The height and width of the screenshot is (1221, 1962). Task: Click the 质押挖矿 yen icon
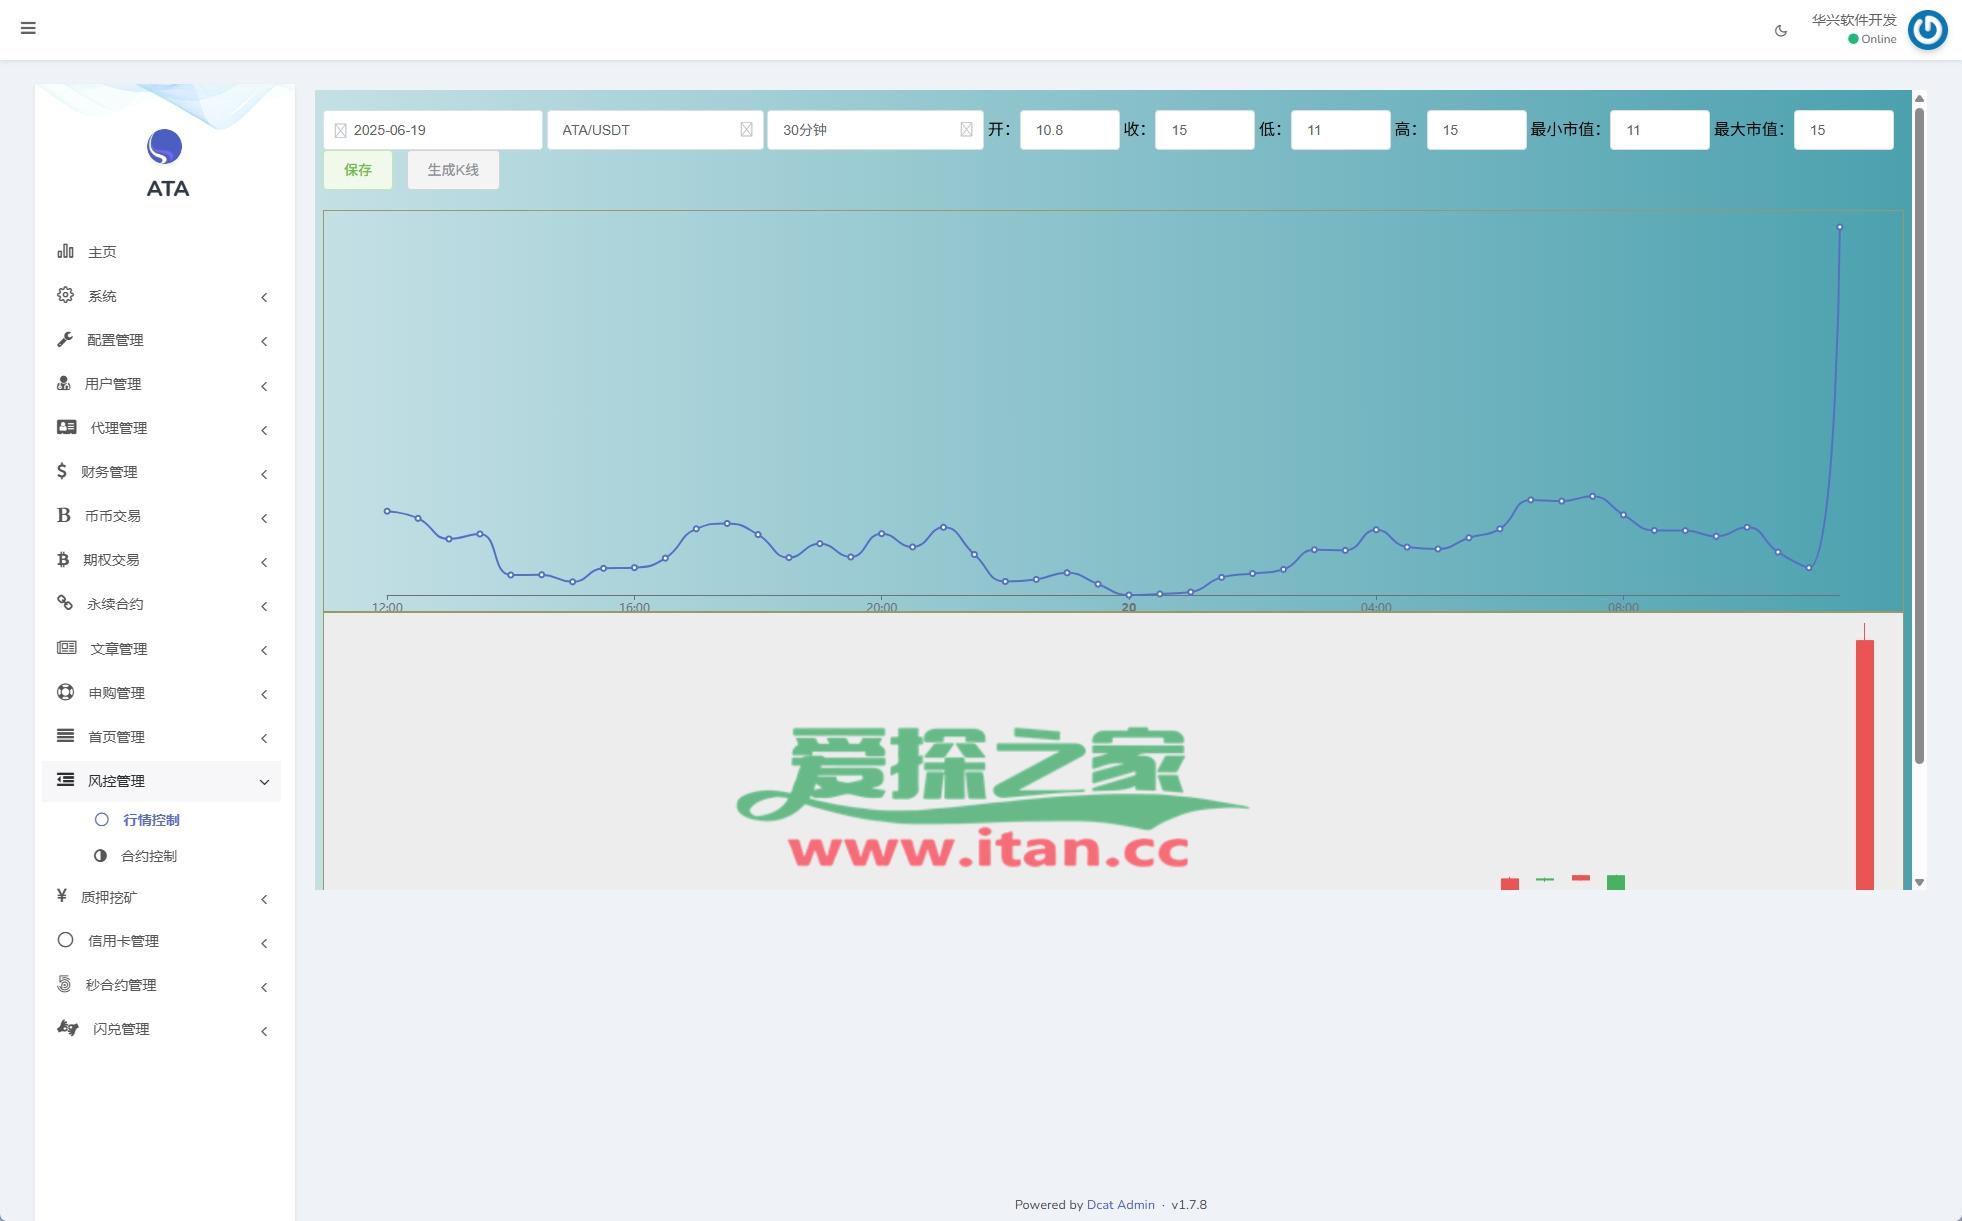coord(62,896)
